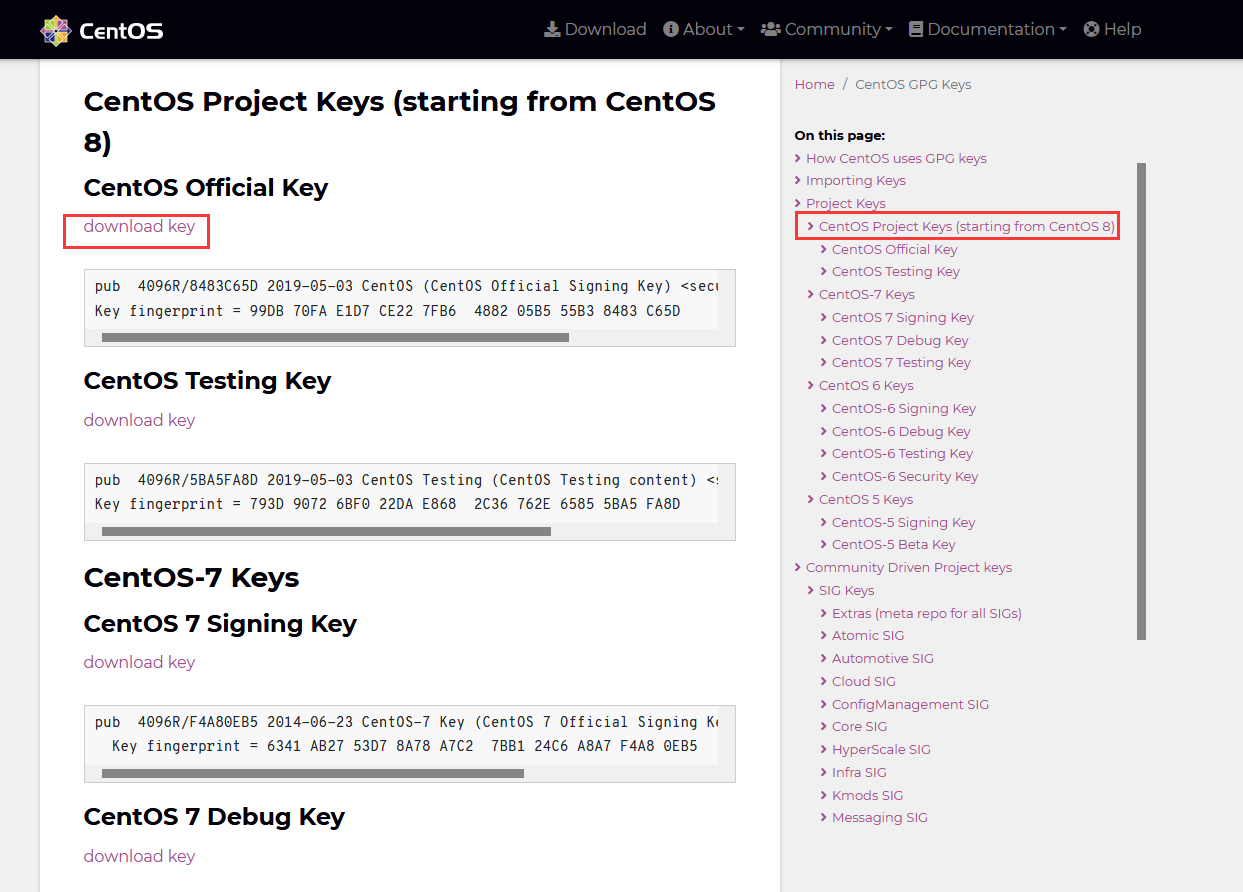This screenshot has height=892, width=1243.
Task: Open CentOS Official Key in sidebar
Action: point(894,249)
